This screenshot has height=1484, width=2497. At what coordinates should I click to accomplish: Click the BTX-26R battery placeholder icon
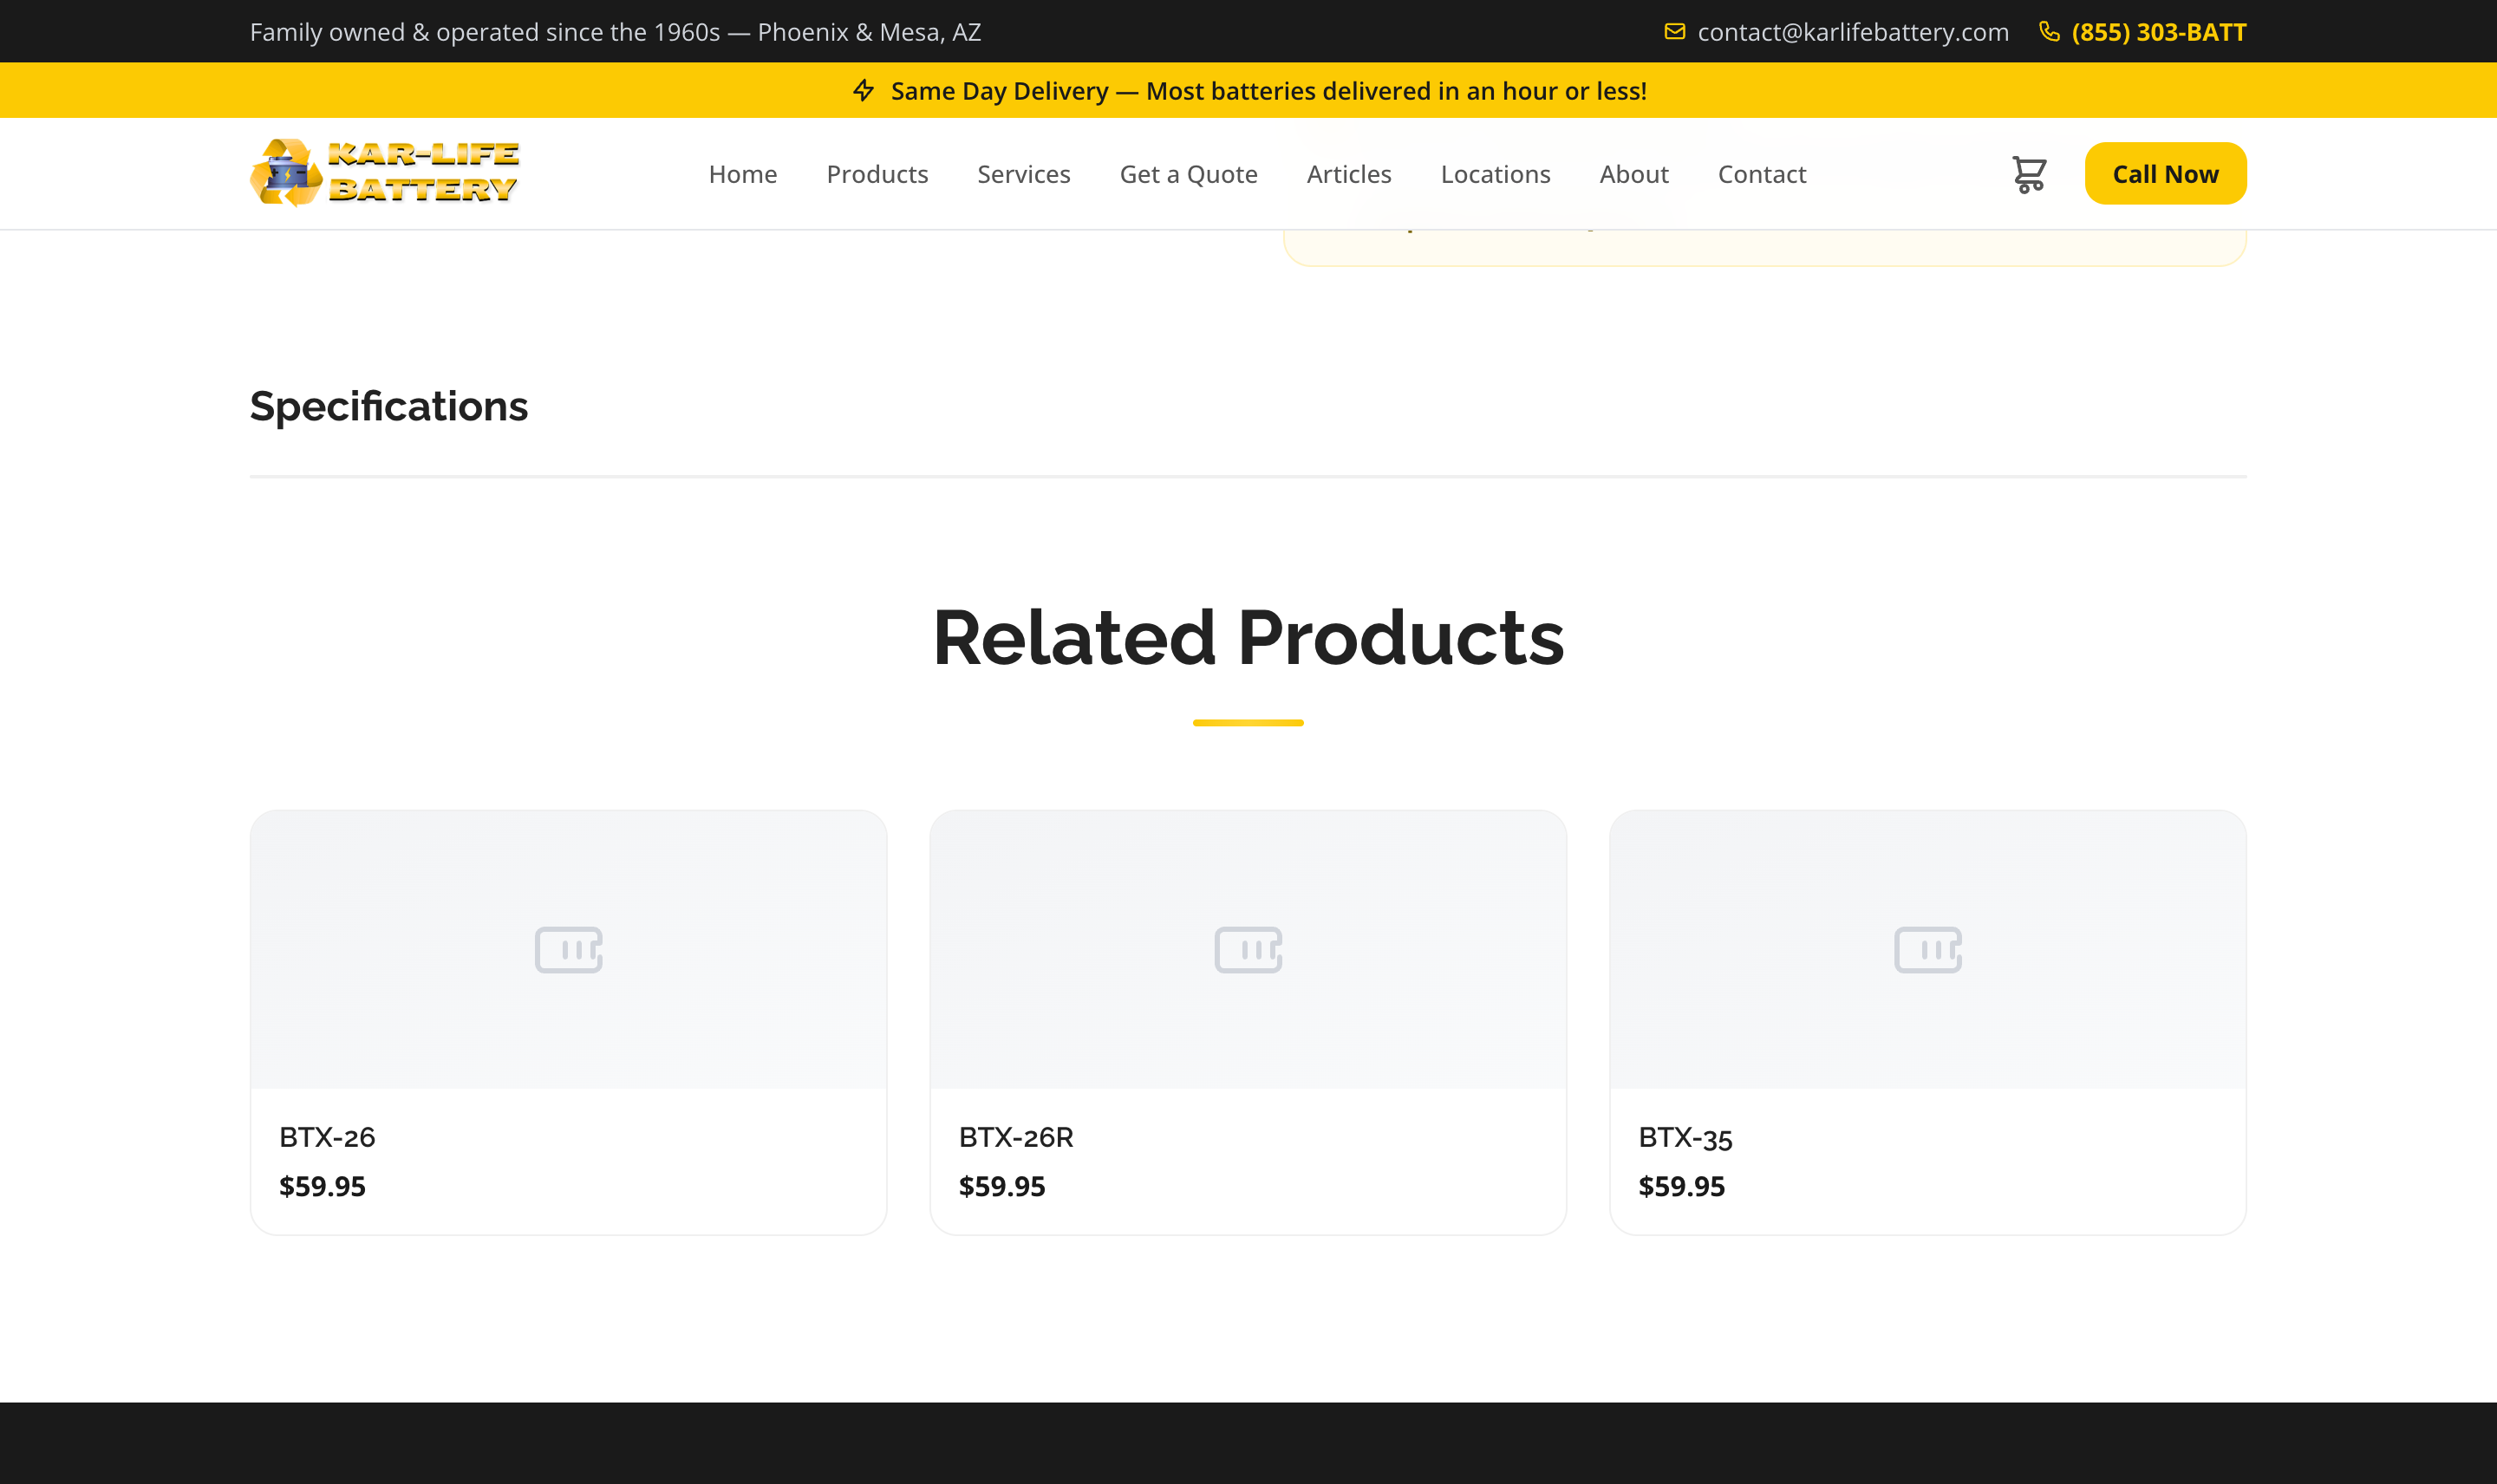[1247, 950]
